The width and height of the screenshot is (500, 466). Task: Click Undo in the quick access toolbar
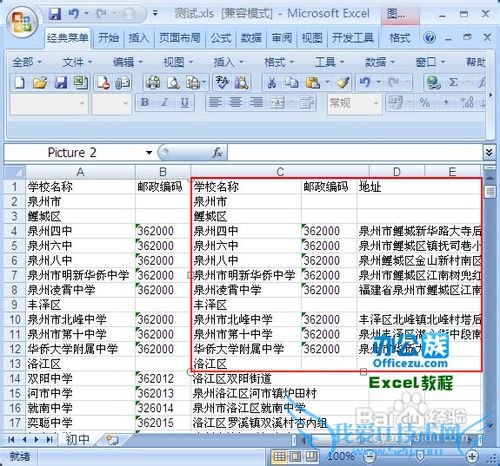click(x=73, y=14)
